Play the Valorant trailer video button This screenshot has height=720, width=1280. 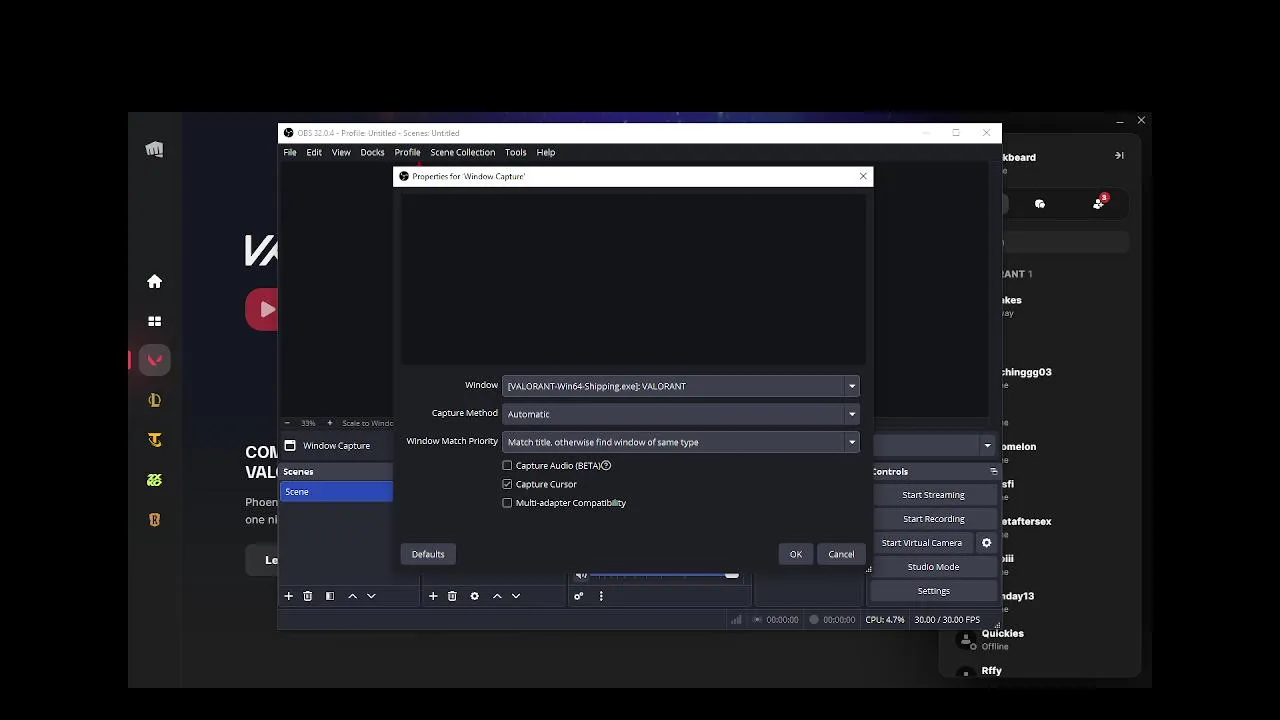coord(262,310)
